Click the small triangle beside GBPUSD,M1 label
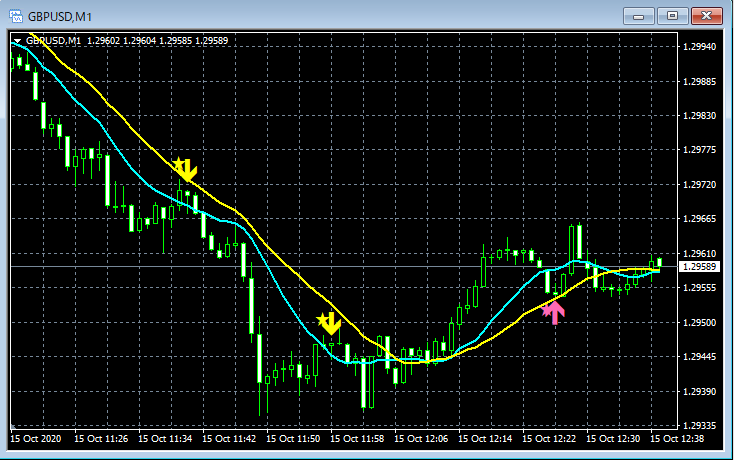The height and width of the screenshot is (460, 735). click(17, 41)
